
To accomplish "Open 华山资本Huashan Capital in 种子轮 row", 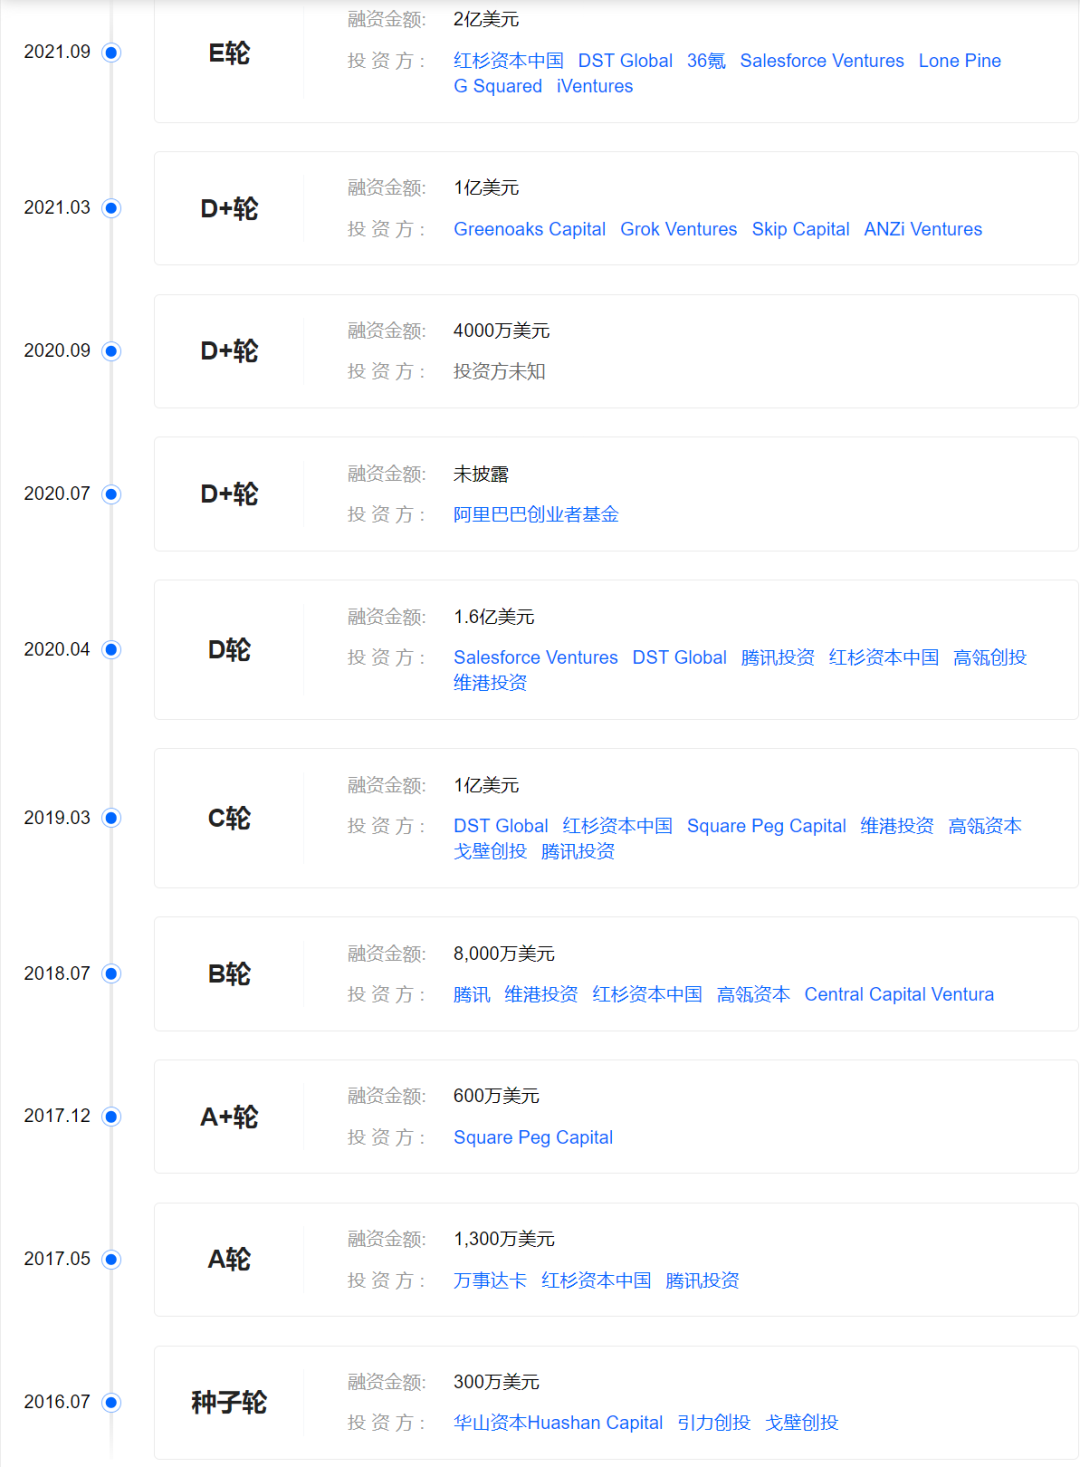I will click(557, 1422).
